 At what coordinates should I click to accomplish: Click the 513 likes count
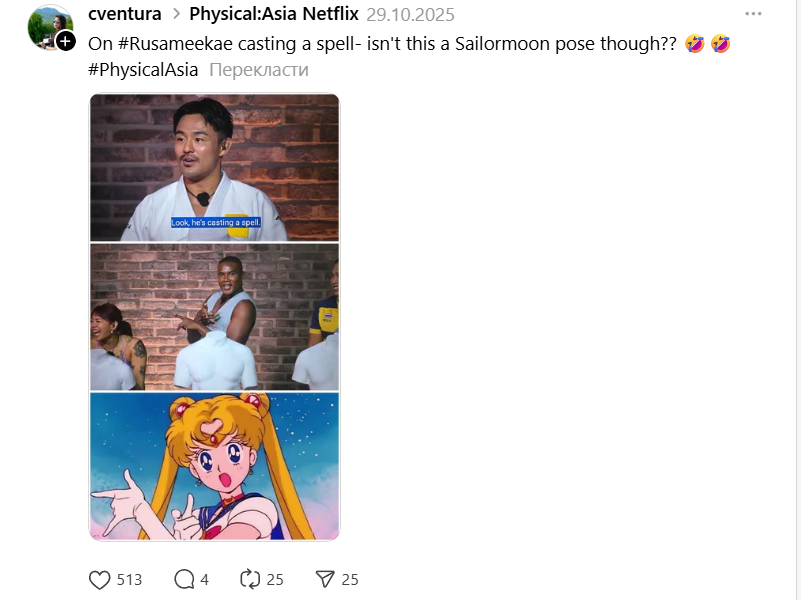click(129, 580)
